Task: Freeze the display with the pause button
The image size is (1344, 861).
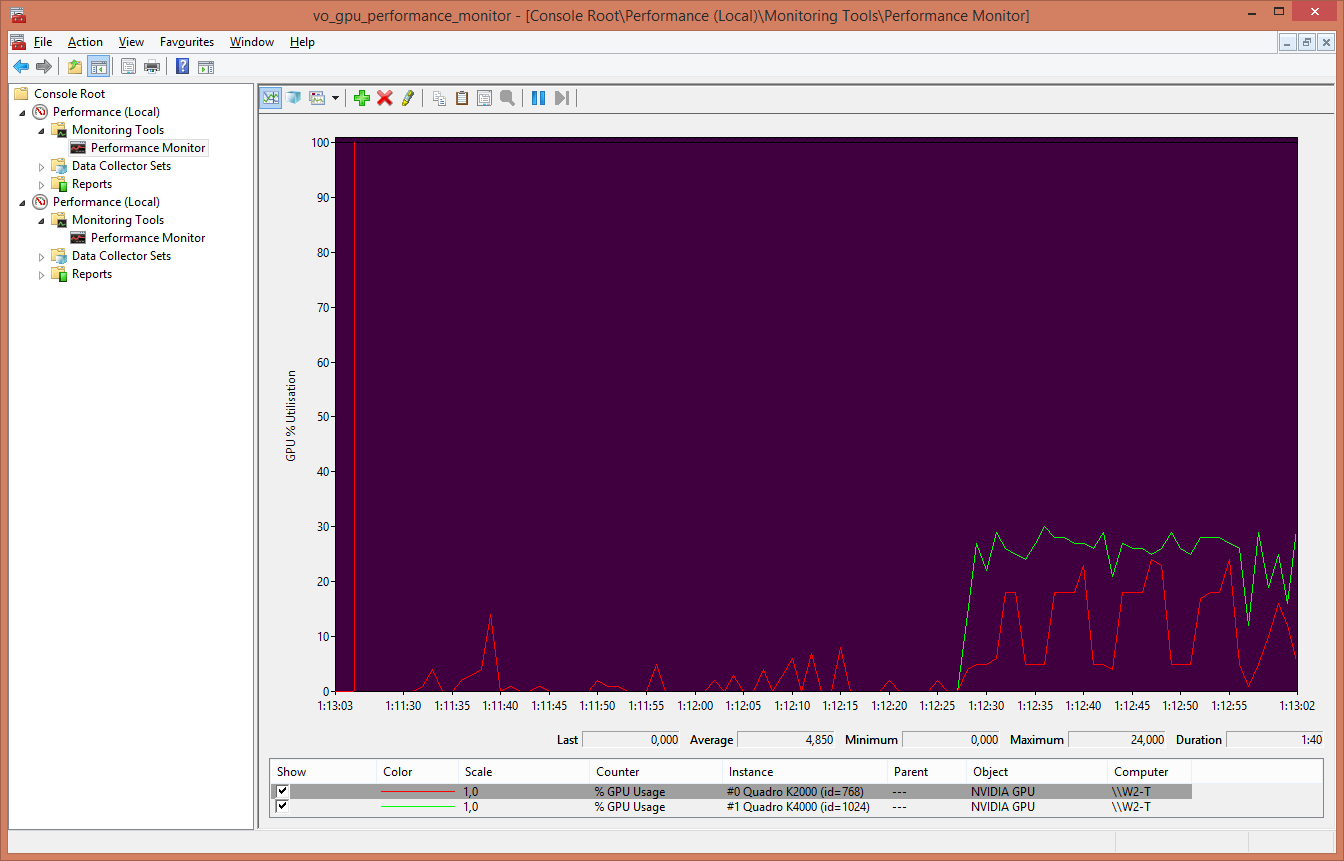Action: click(538, 98)
